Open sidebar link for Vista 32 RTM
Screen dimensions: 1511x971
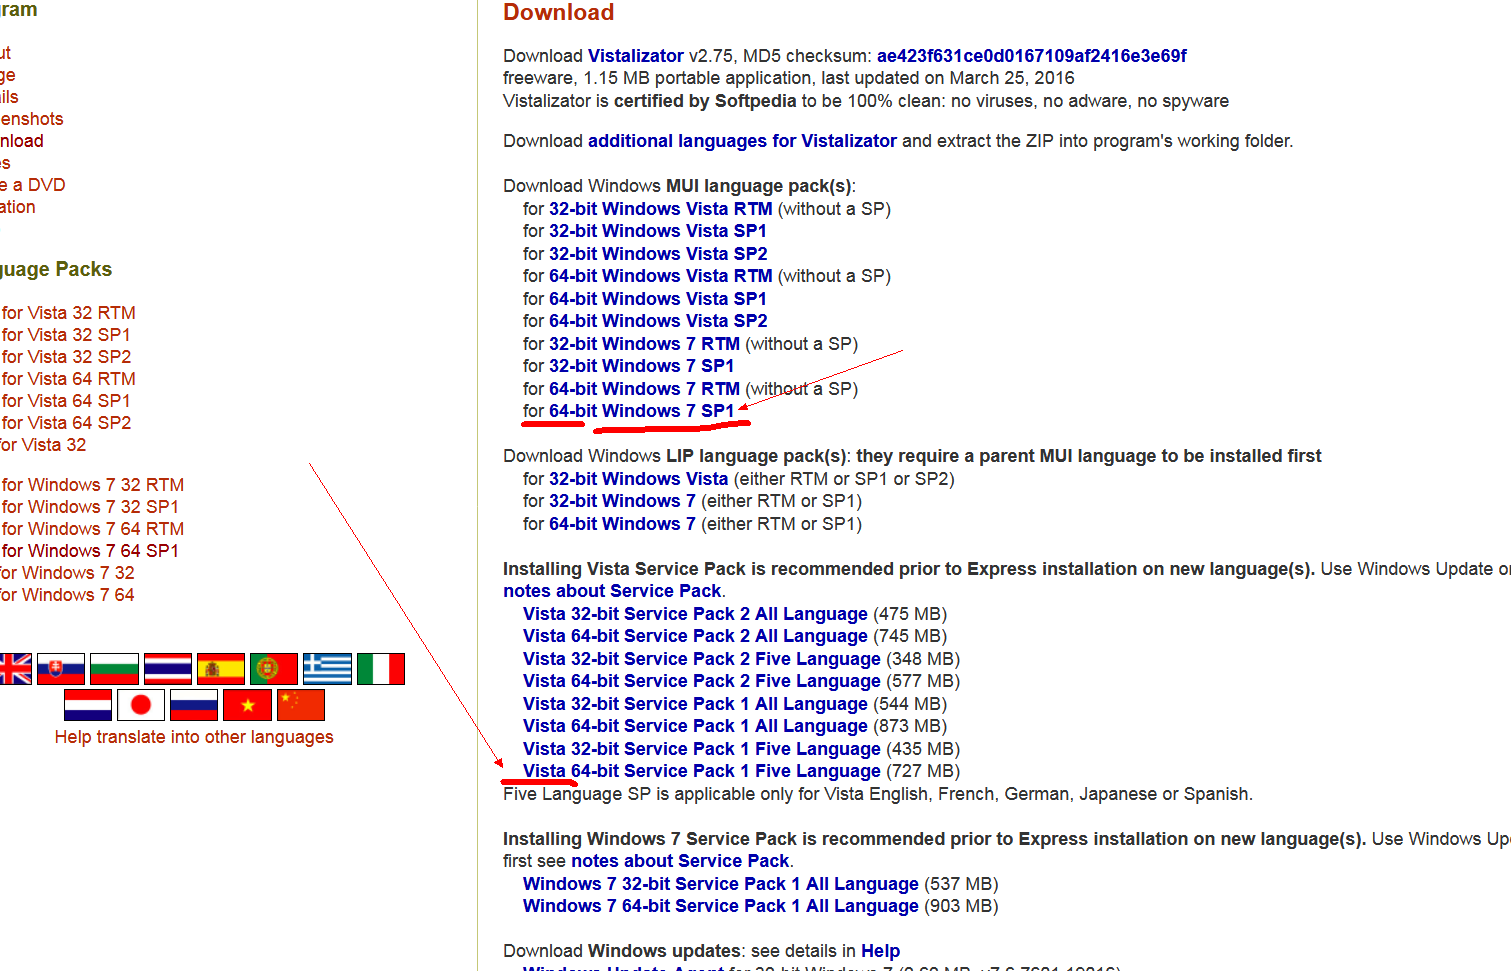(x=68, y=313)
